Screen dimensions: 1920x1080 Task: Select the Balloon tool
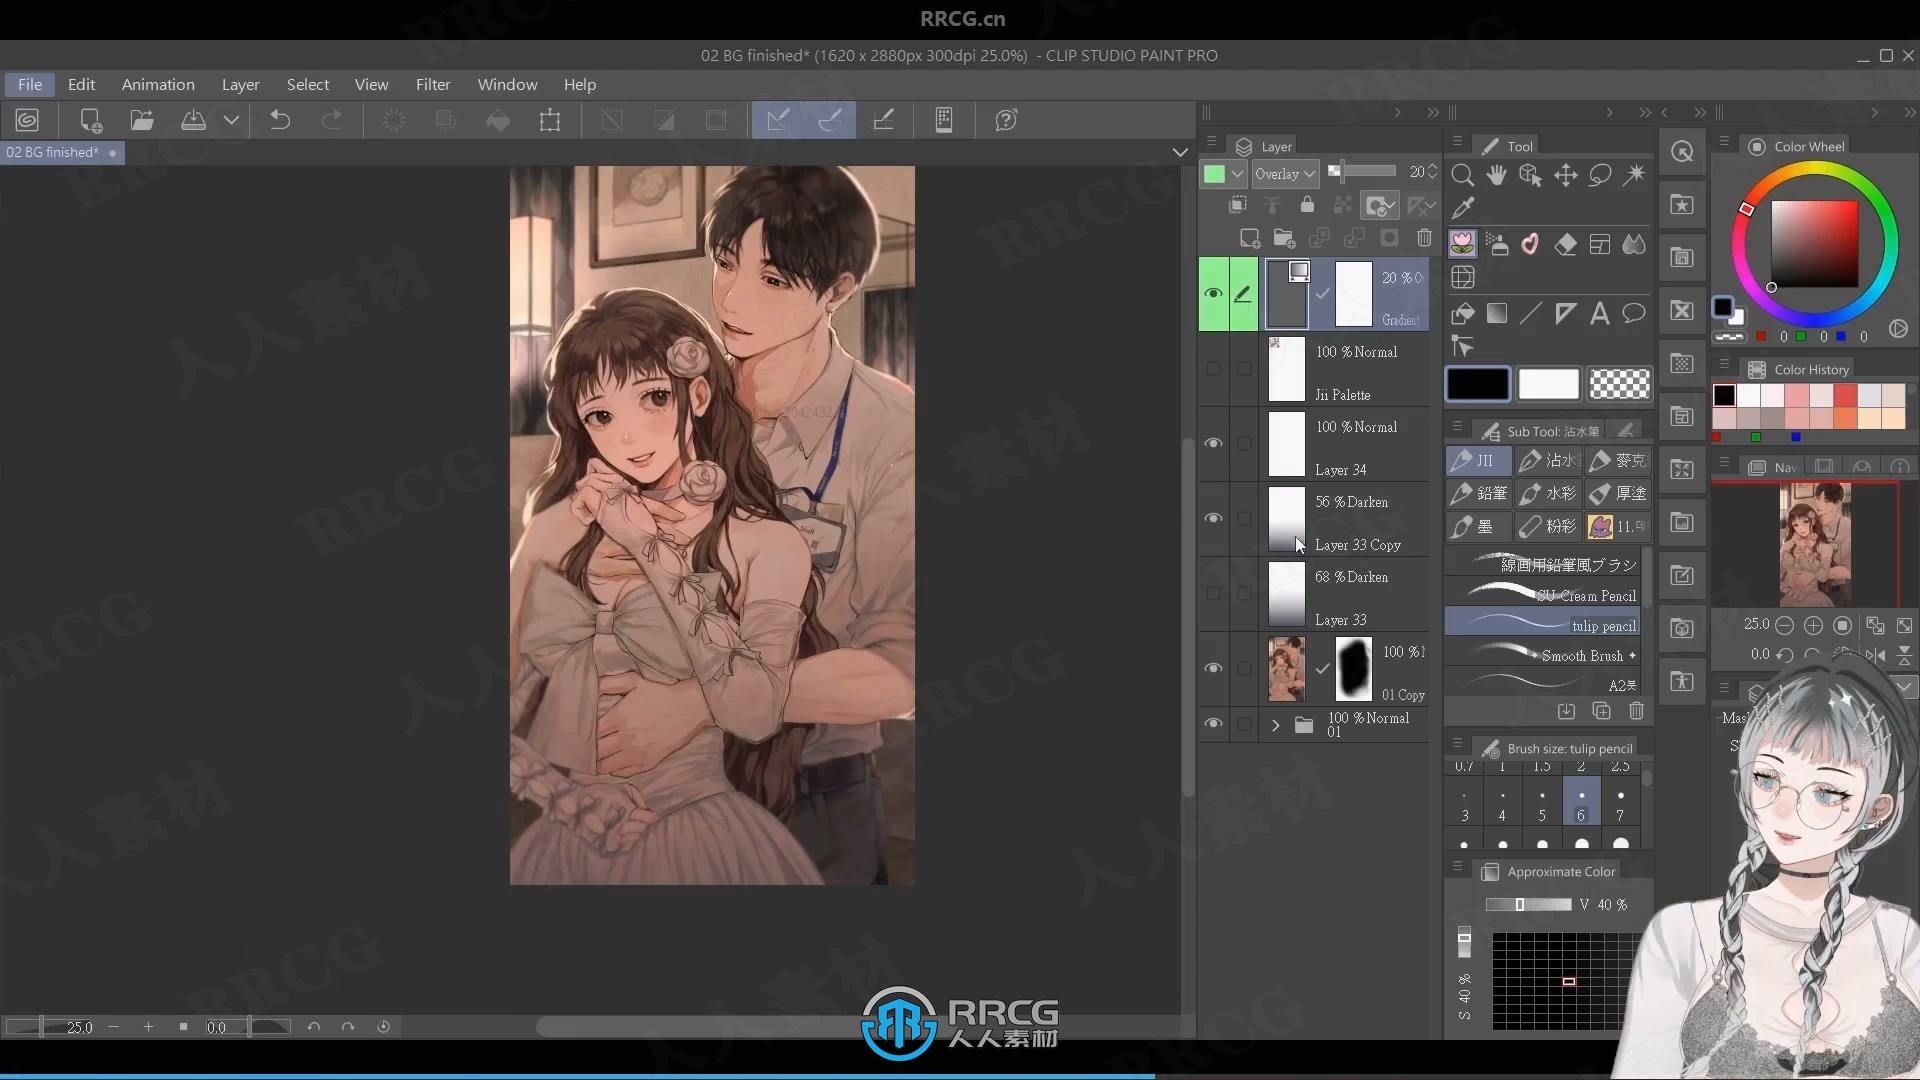click(x=1634, y=314)
